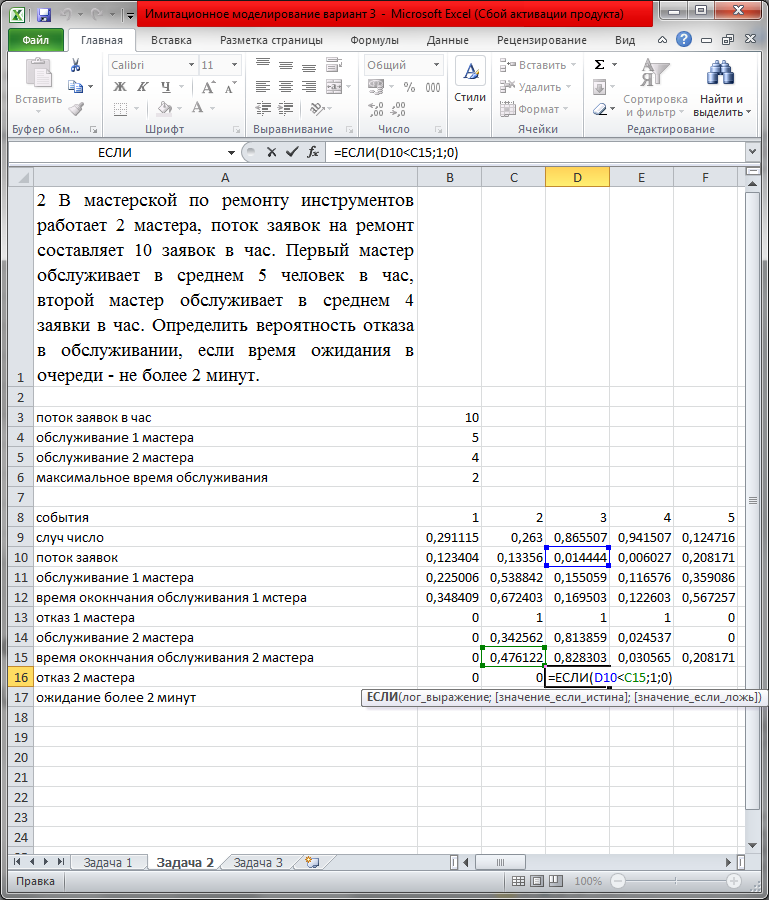769x900 pixels.
Task: Click the Save icon in quick access toolbar
Action: (44, 14)
